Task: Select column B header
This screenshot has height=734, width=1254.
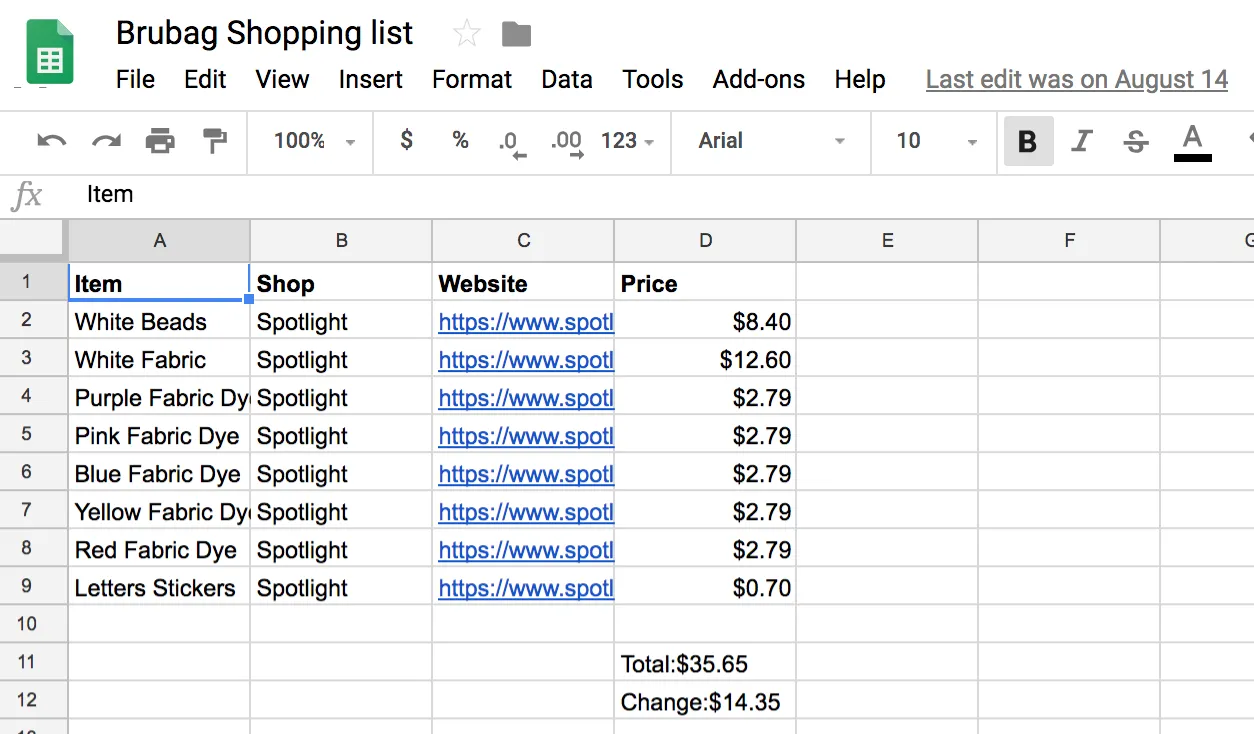Action: tap(341, 240)
